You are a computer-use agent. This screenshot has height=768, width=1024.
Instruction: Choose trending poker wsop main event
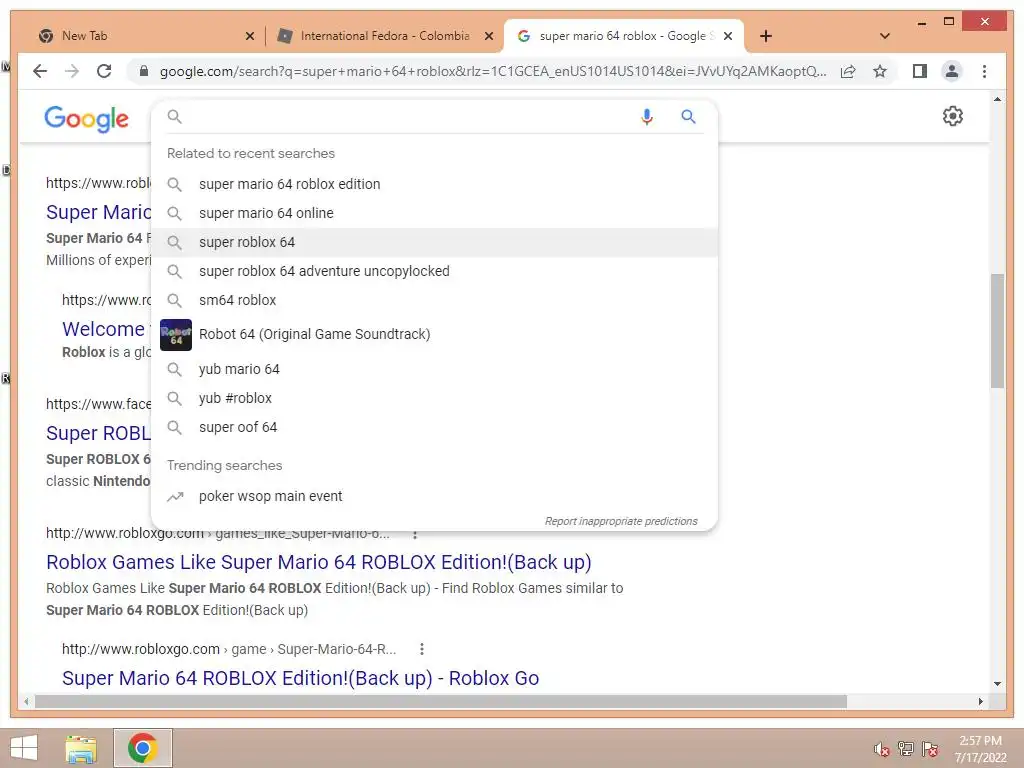[434, 496]
